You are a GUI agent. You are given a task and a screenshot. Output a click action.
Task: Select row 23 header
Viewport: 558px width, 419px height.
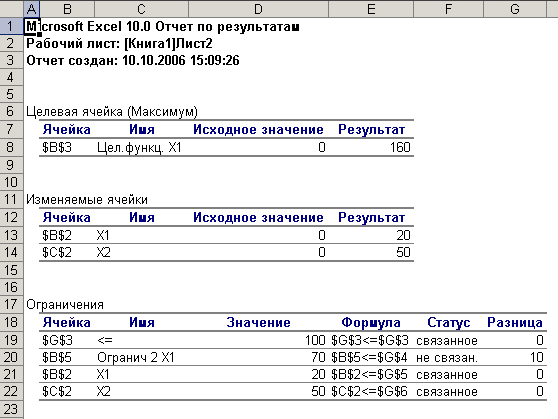11,409
